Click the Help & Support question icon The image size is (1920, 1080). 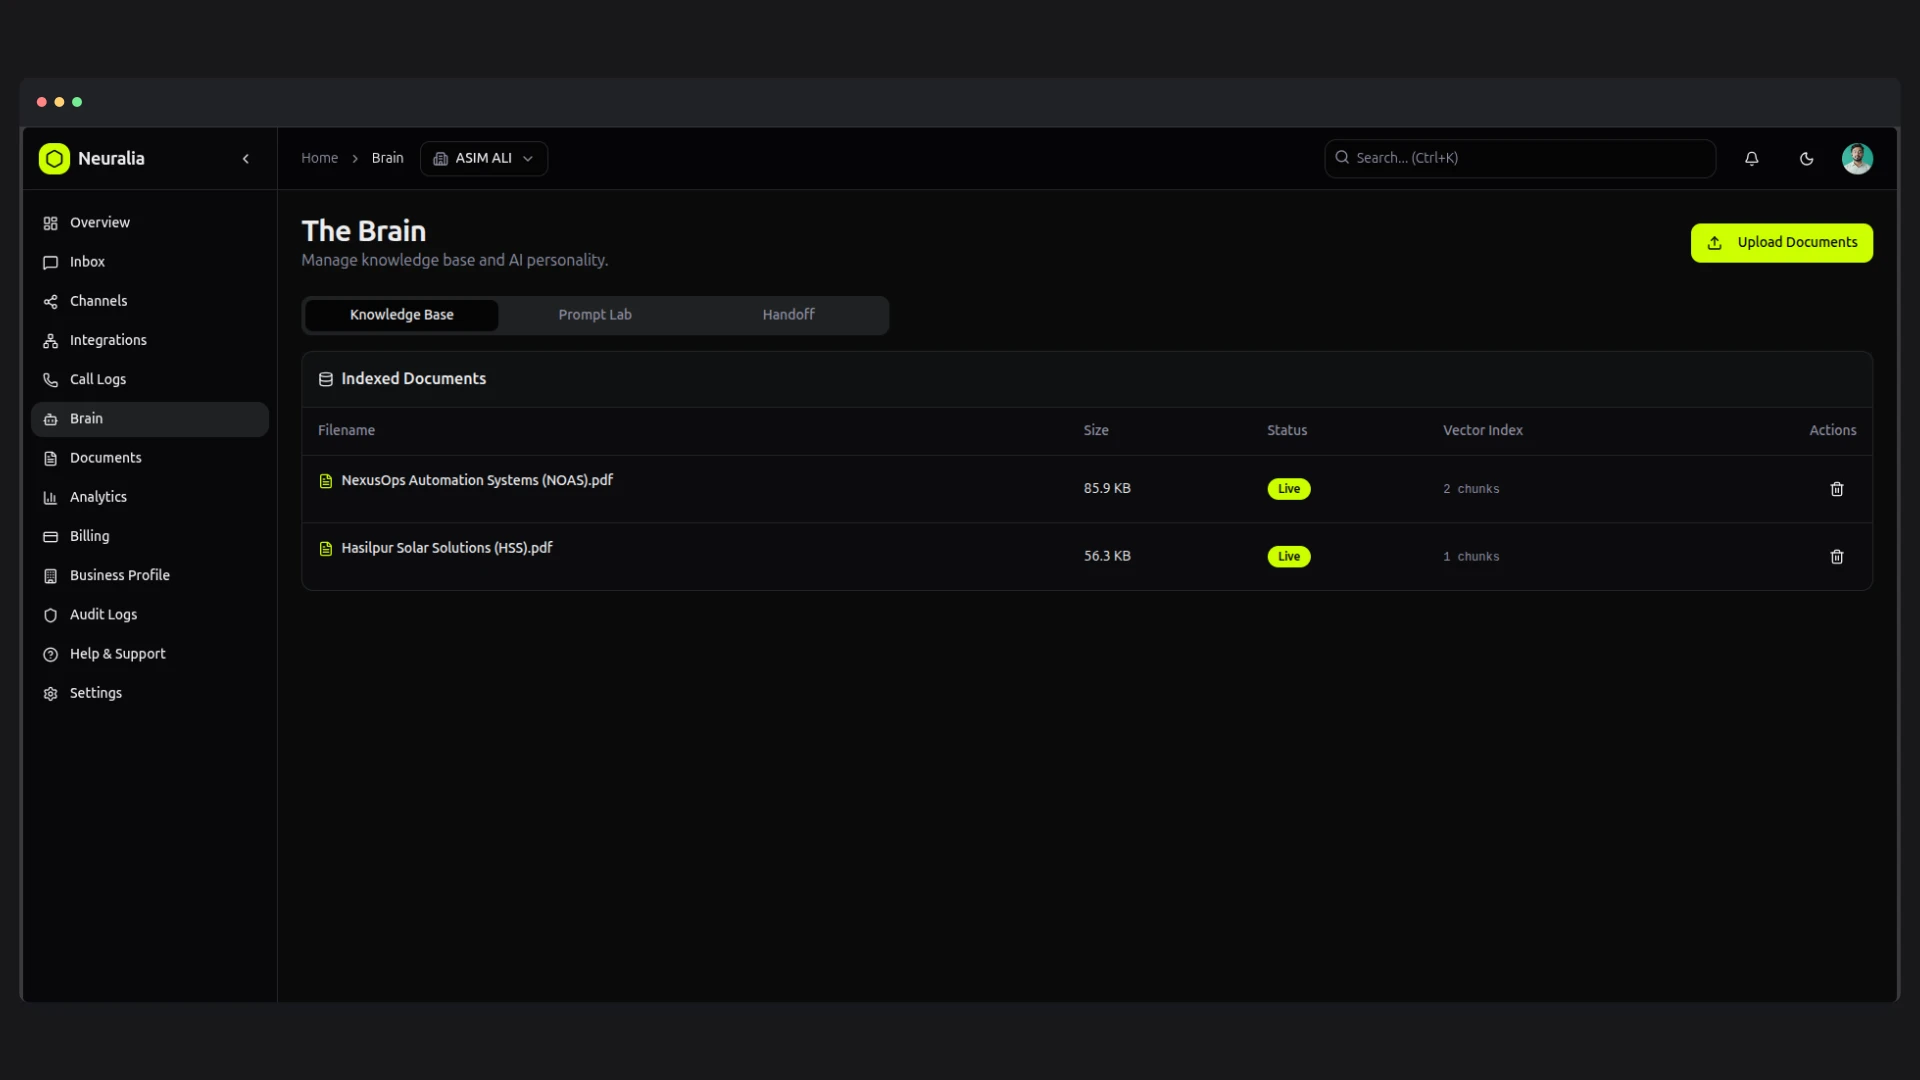50,654
